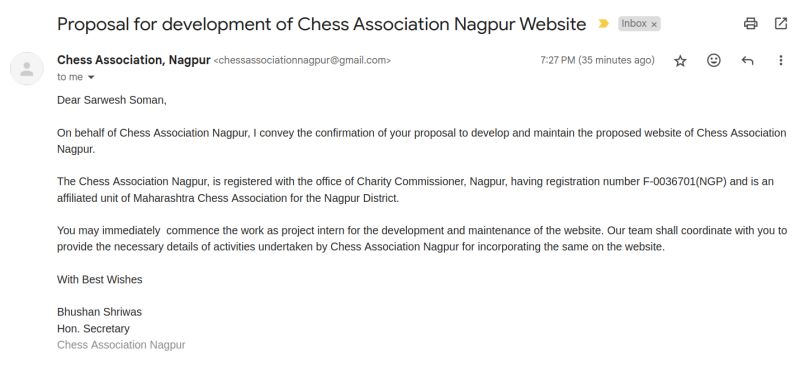Open the sender's profile avatar

tap(27, 69)
